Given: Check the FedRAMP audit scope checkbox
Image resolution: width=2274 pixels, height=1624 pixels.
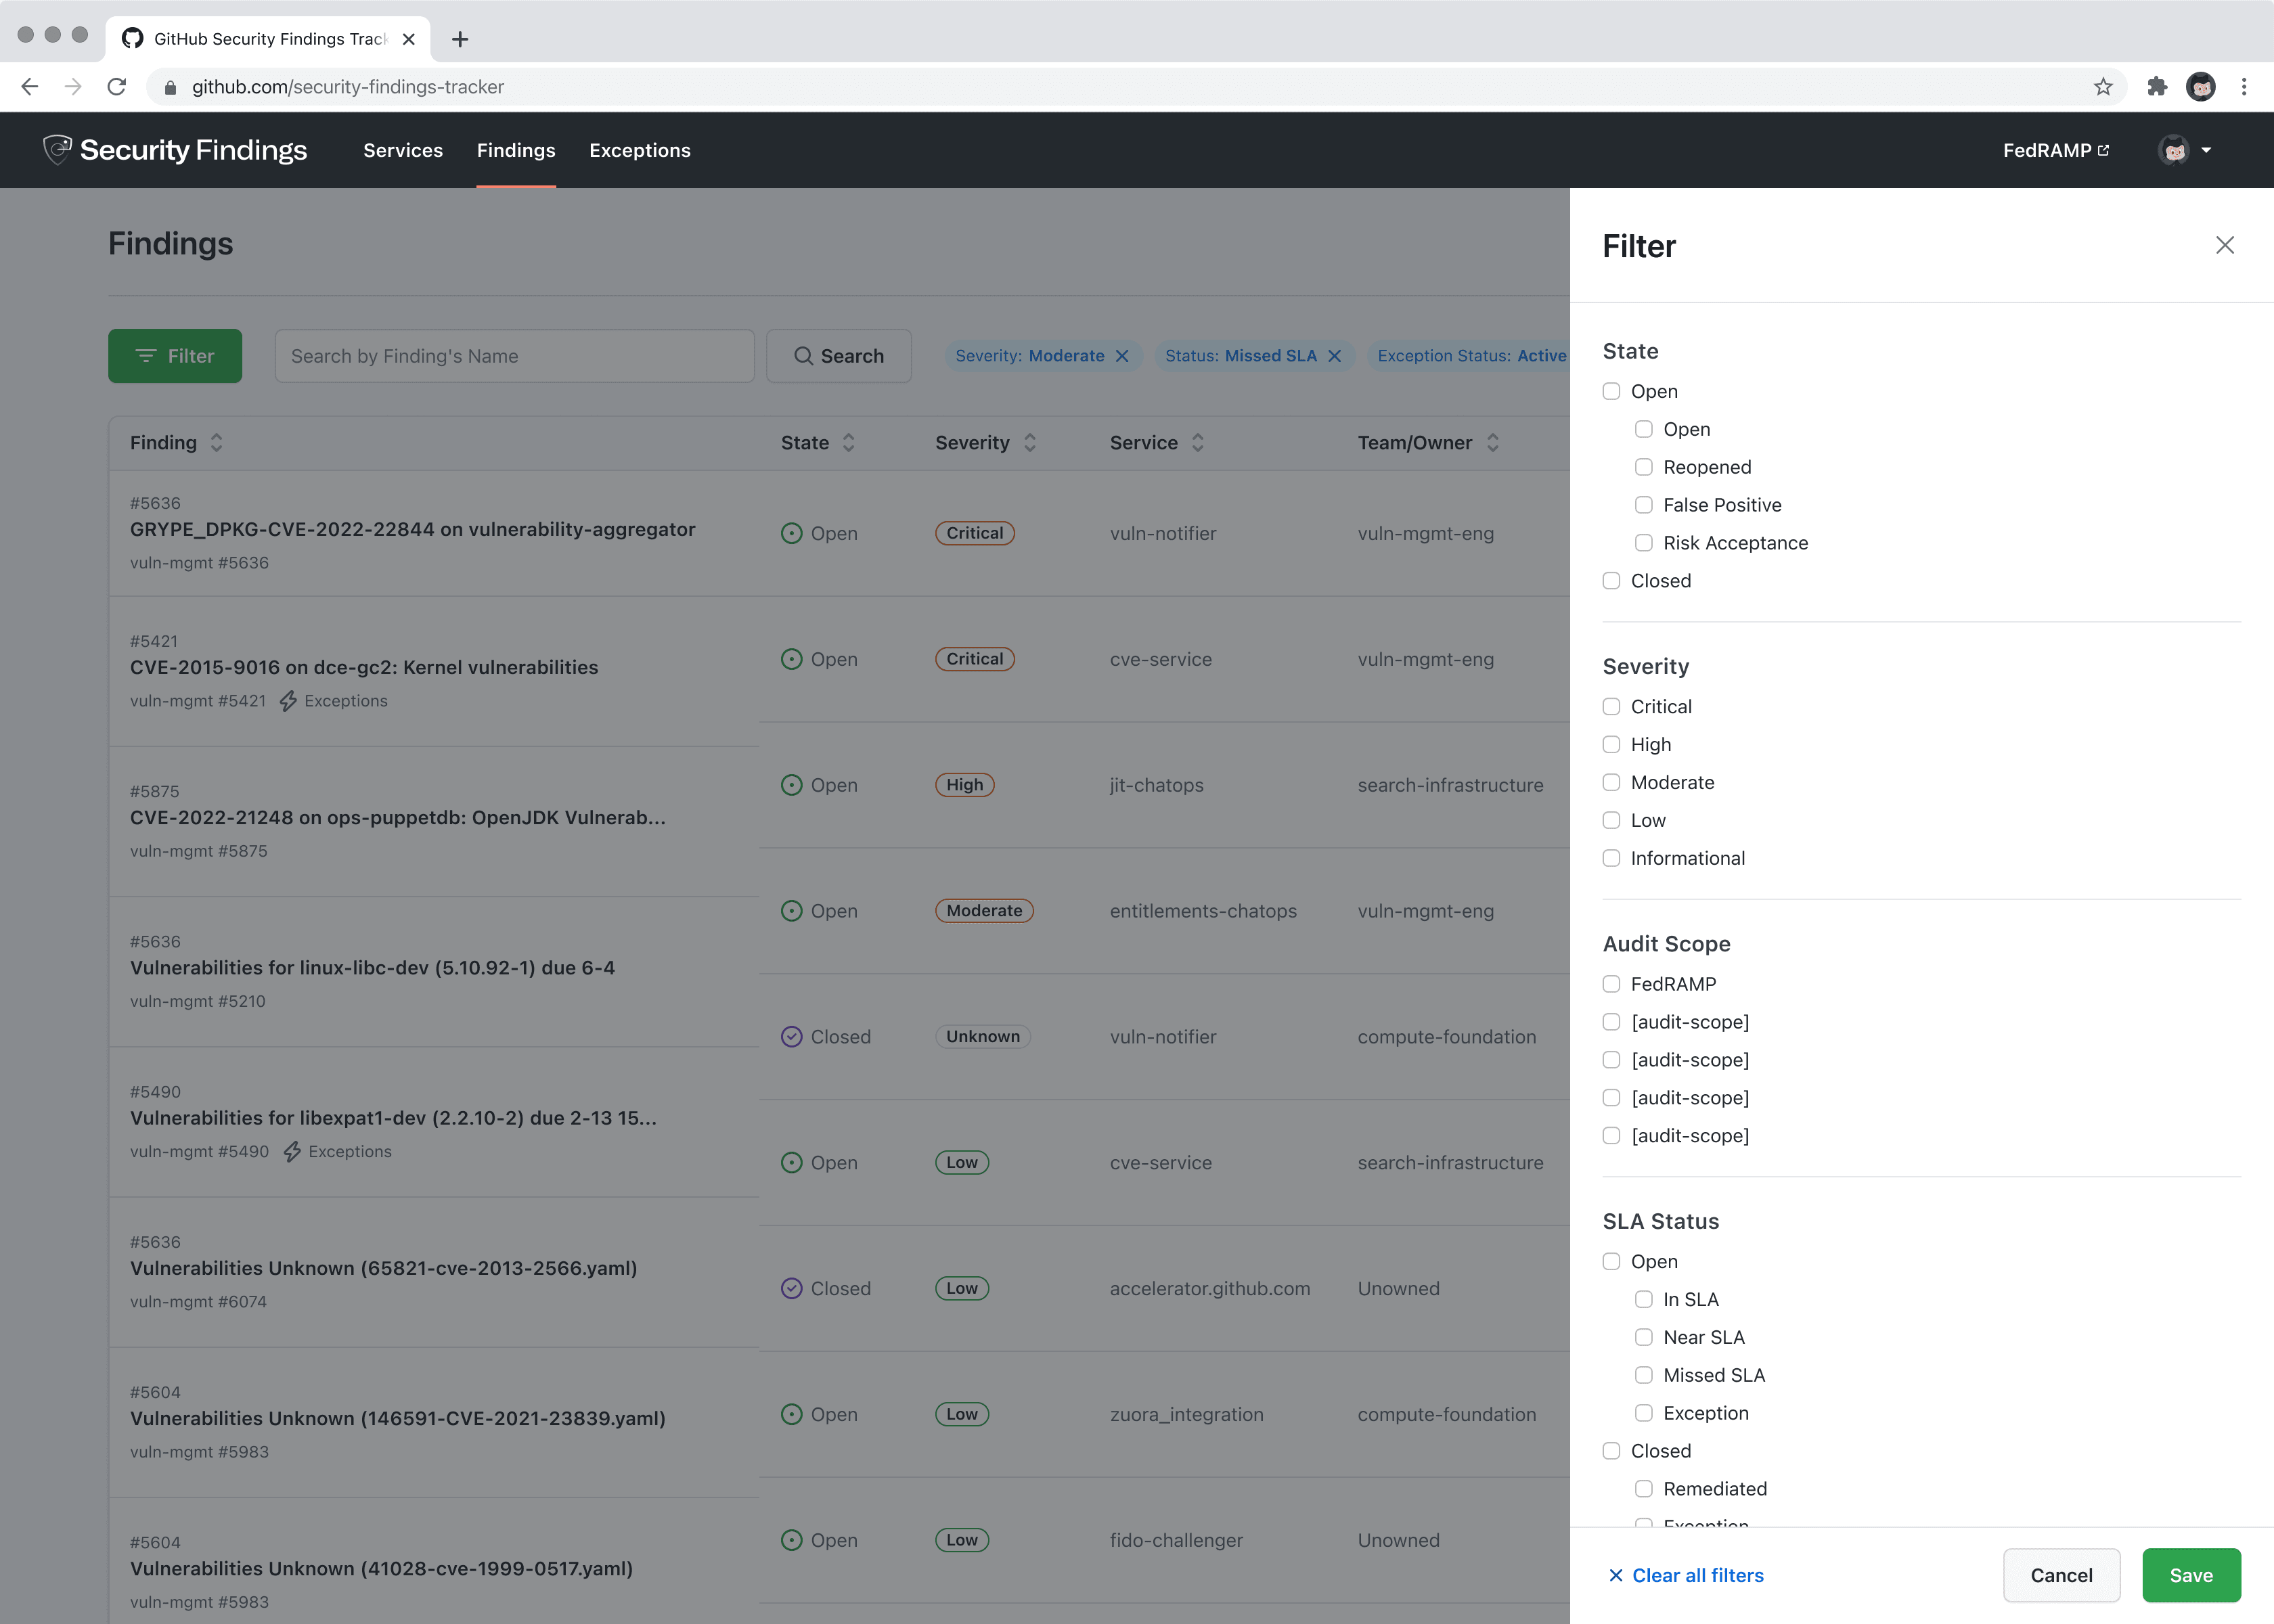Looking at the screenshot, I should [x=1611, y=984].
